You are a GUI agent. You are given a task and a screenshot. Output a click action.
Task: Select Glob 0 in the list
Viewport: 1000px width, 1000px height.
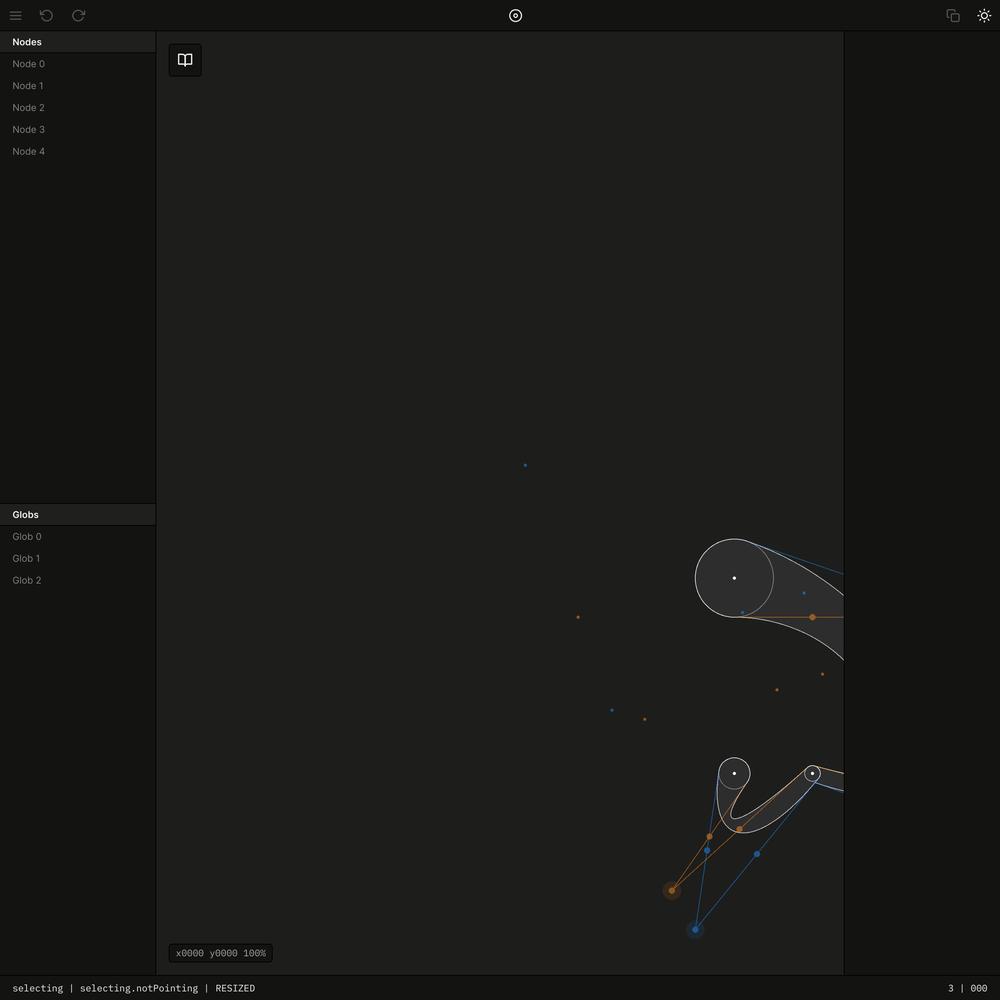tap(78, 536)
